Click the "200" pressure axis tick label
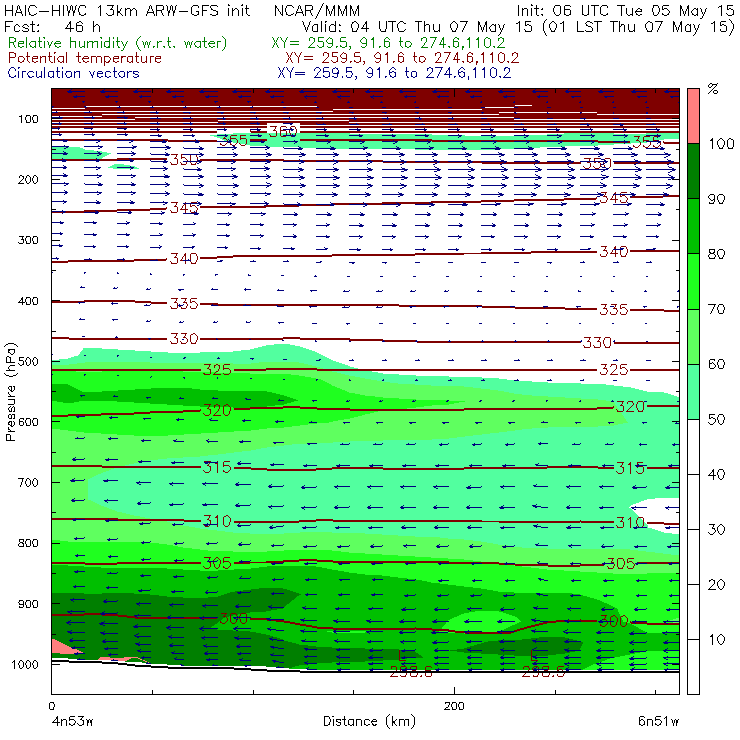This screenshot has height=740, width=740. tap(28, 179)
